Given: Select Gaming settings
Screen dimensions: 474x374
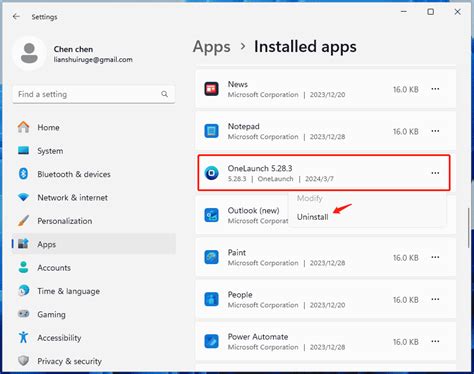Looking at the screenshot, I should pyautogui.click(x=94, y=314).
